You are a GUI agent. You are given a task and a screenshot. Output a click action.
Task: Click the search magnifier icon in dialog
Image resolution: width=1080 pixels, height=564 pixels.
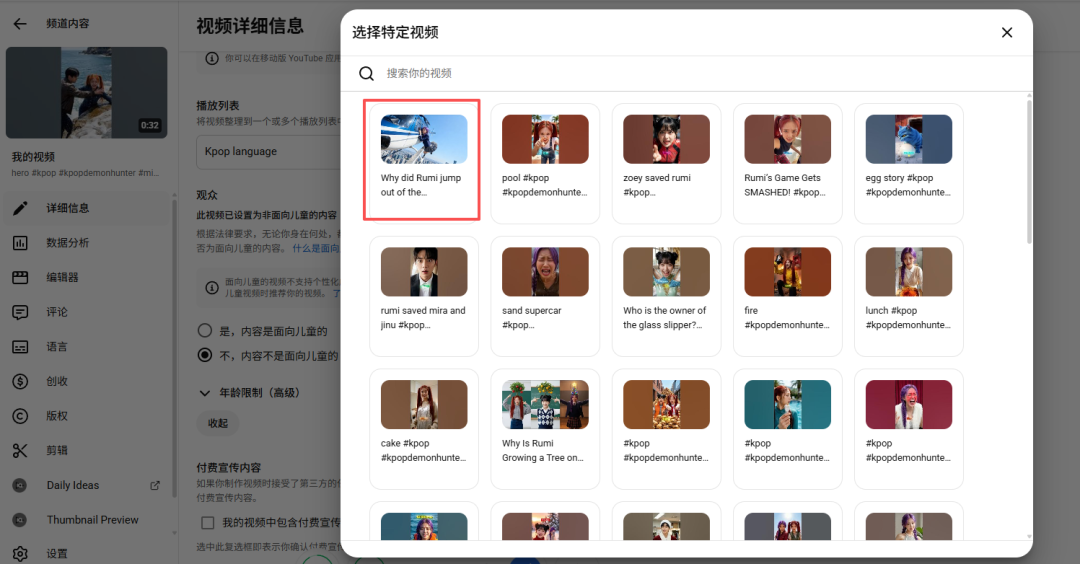click(x=366, y=73)
